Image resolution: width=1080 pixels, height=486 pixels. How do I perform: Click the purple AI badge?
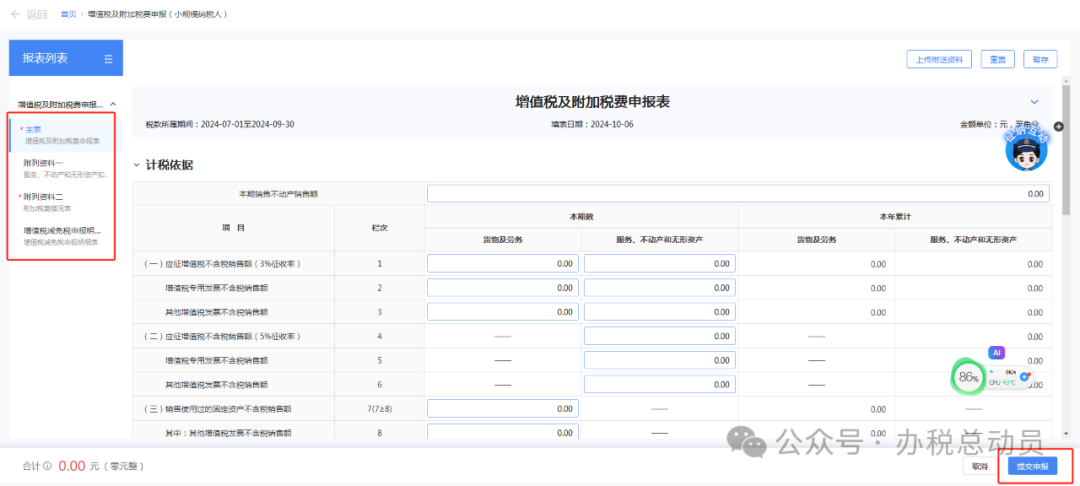[x=996, y=352]
